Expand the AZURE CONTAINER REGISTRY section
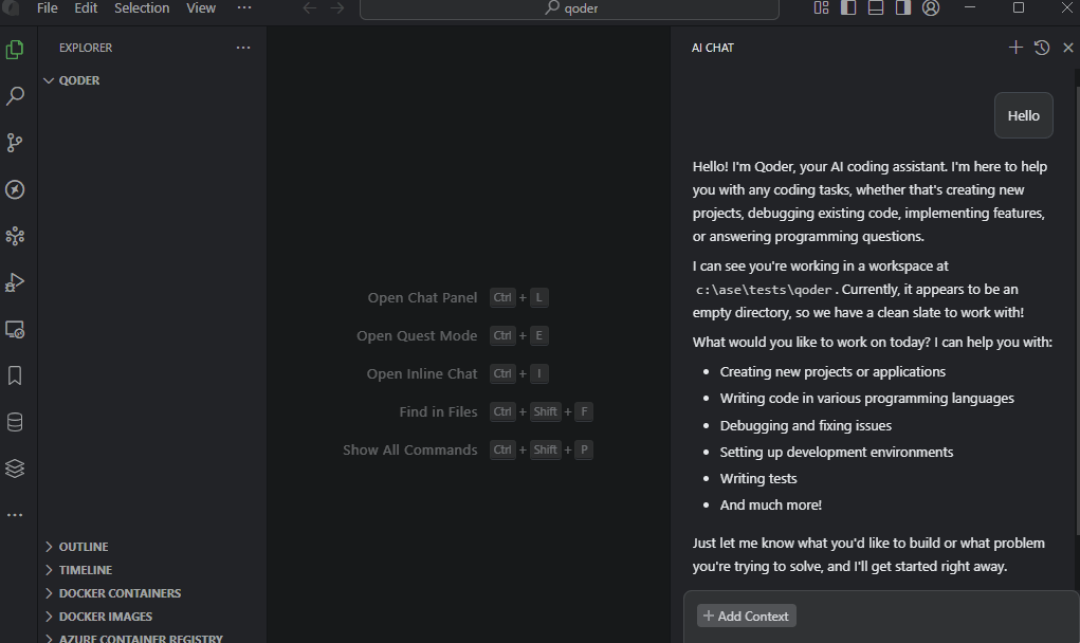This screenshot has width=1080, height=643. pyautogui.click(x=152, y=638)
